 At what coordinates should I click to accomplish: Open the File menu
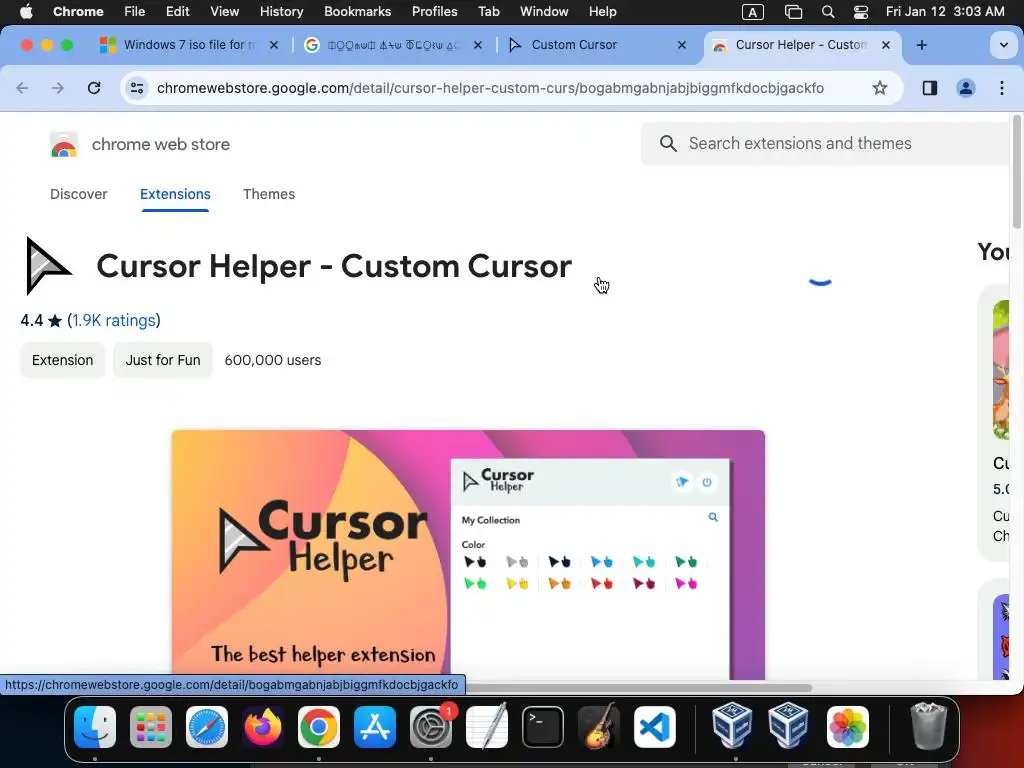(135, 11)
